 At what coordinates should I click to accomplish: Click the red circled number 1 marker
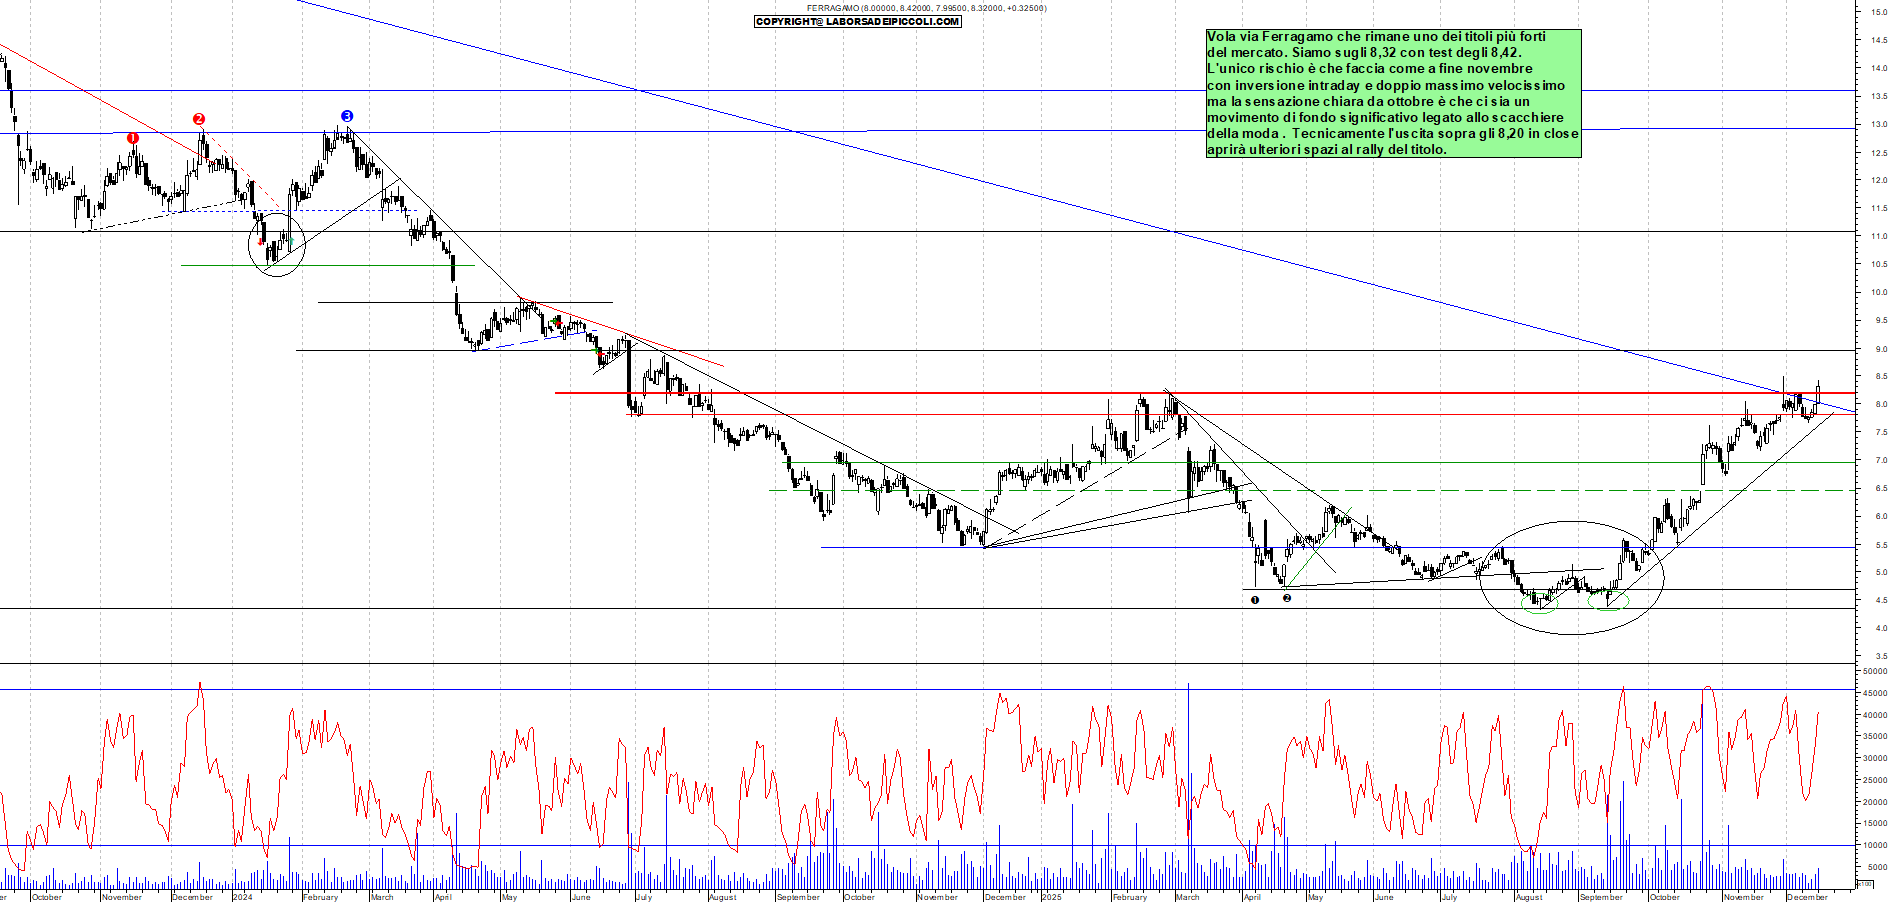[x=133, y=138]
